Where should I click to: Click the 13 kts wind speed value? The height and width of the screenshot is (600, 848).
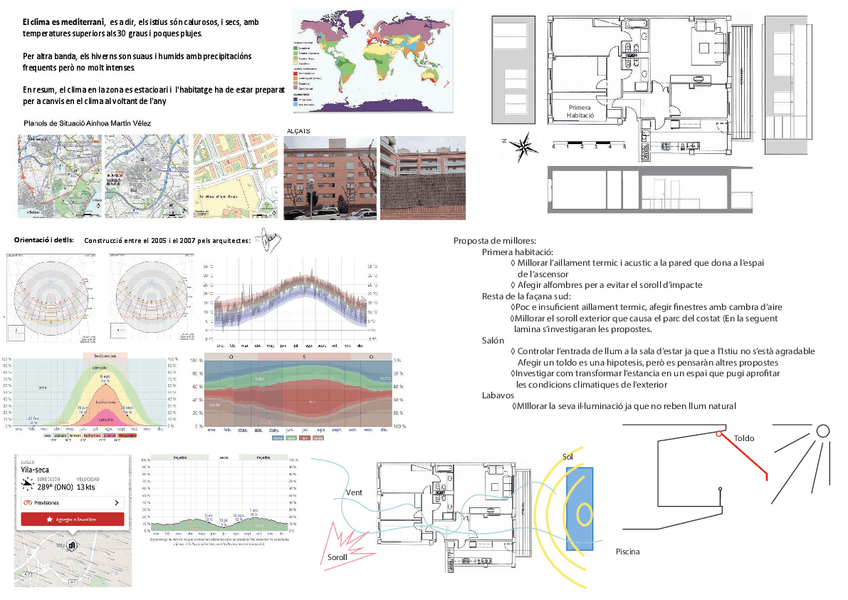coord(86,487)
